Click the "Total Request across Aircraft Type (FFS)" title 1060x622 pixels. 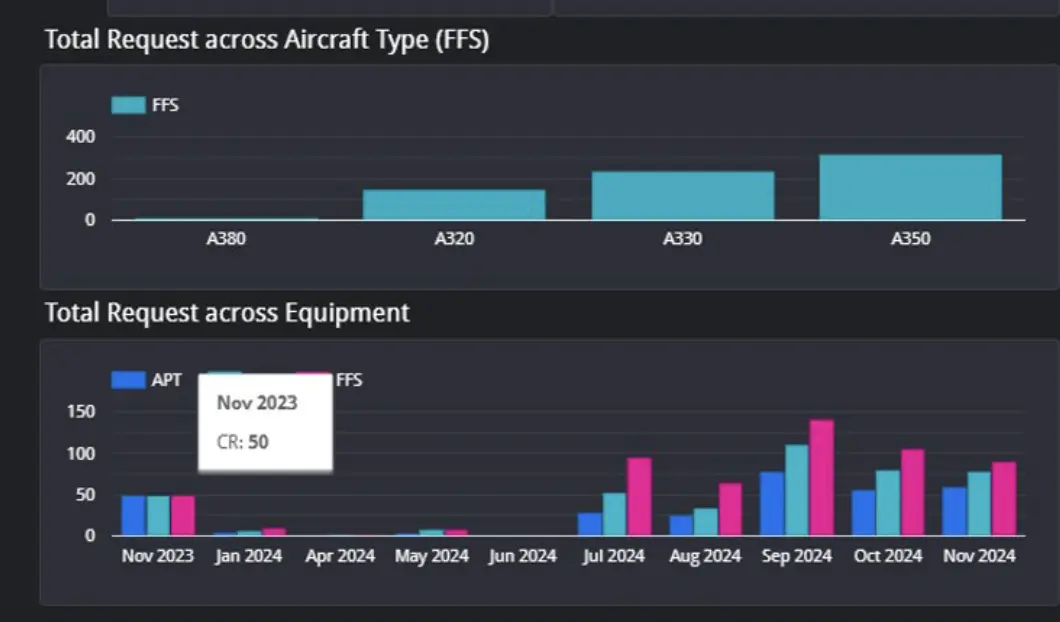pyautogui.click(x=267, y=40)
